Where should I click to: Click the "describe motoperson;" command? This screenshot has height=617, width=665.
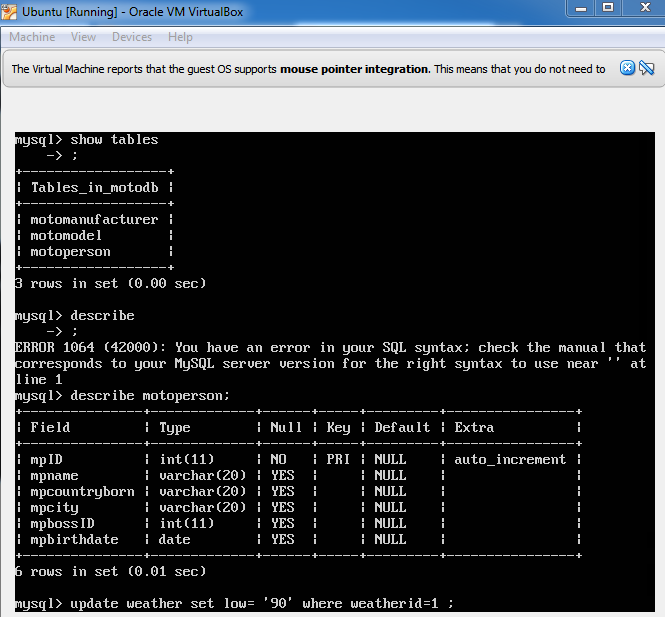[150, 396]
